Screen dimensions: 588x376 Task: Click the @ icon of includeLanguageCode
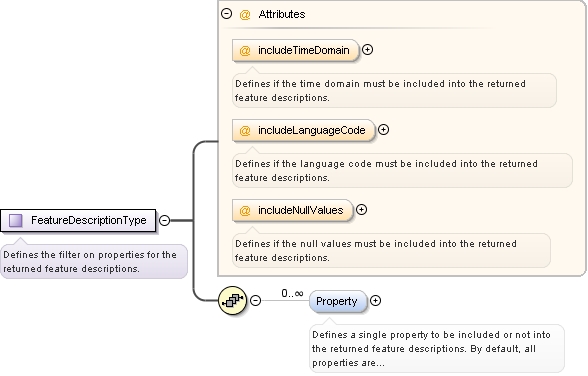pyautogui.click(x=245, y=130)
